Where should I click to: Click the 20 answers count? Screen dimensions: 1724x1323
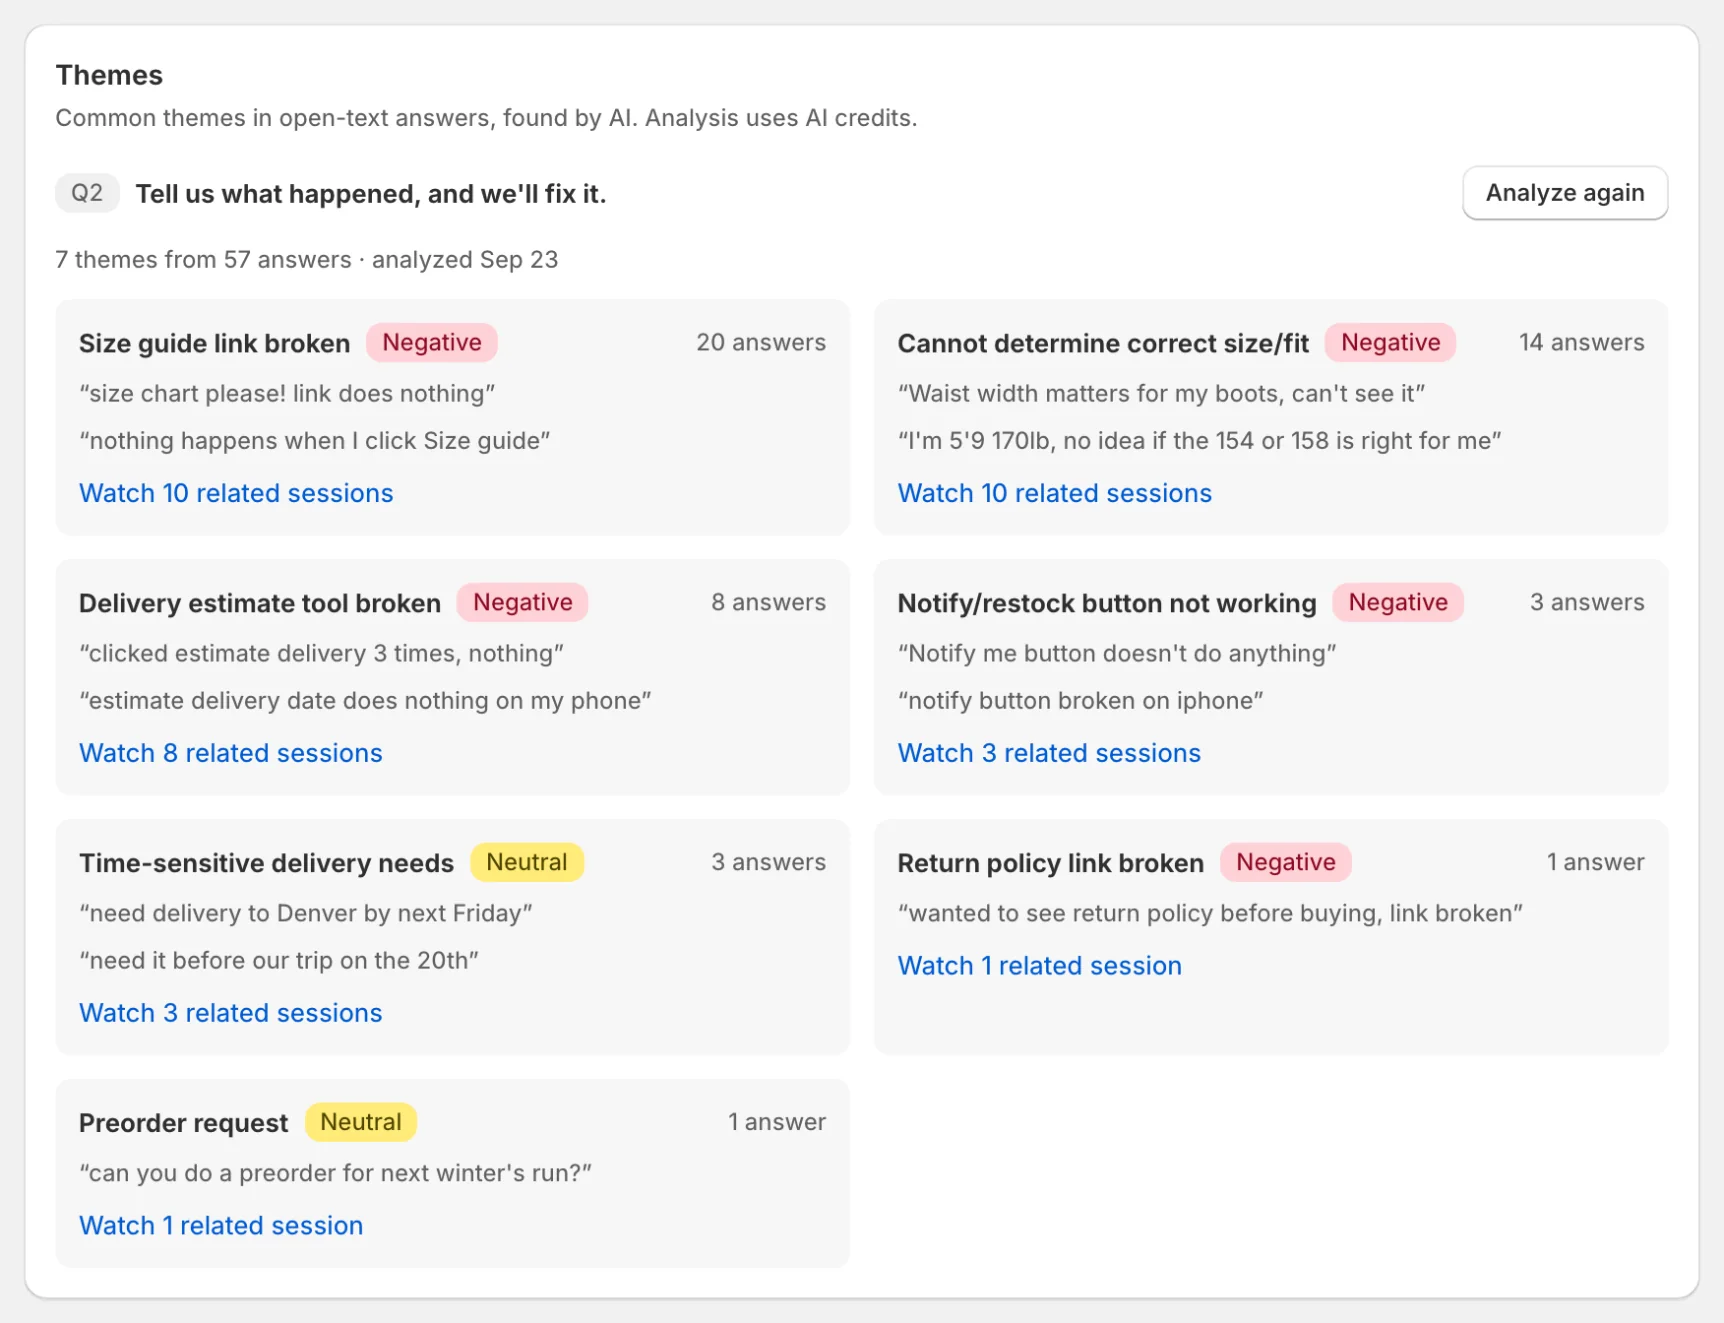pos(761,342)
